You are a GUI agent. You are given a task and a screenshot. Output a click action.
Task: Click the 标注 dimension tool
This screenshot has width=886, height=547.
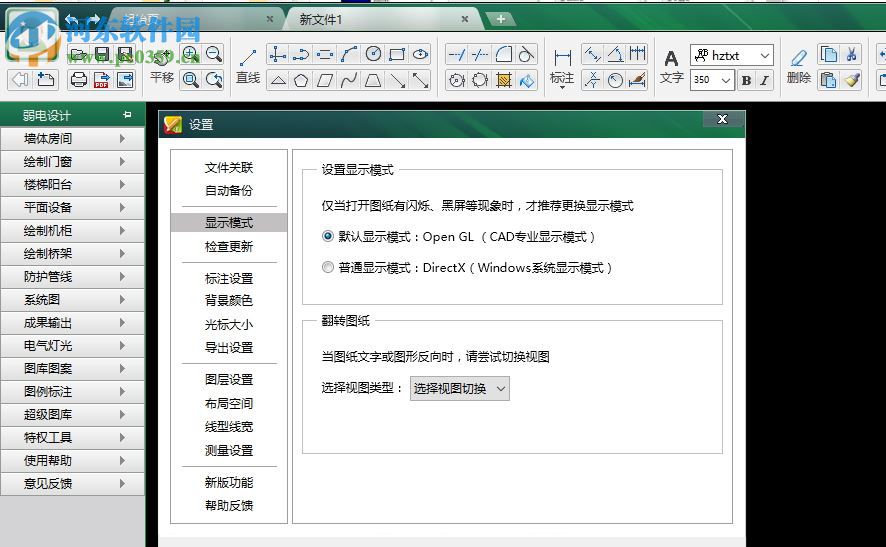tap(562, 67)
